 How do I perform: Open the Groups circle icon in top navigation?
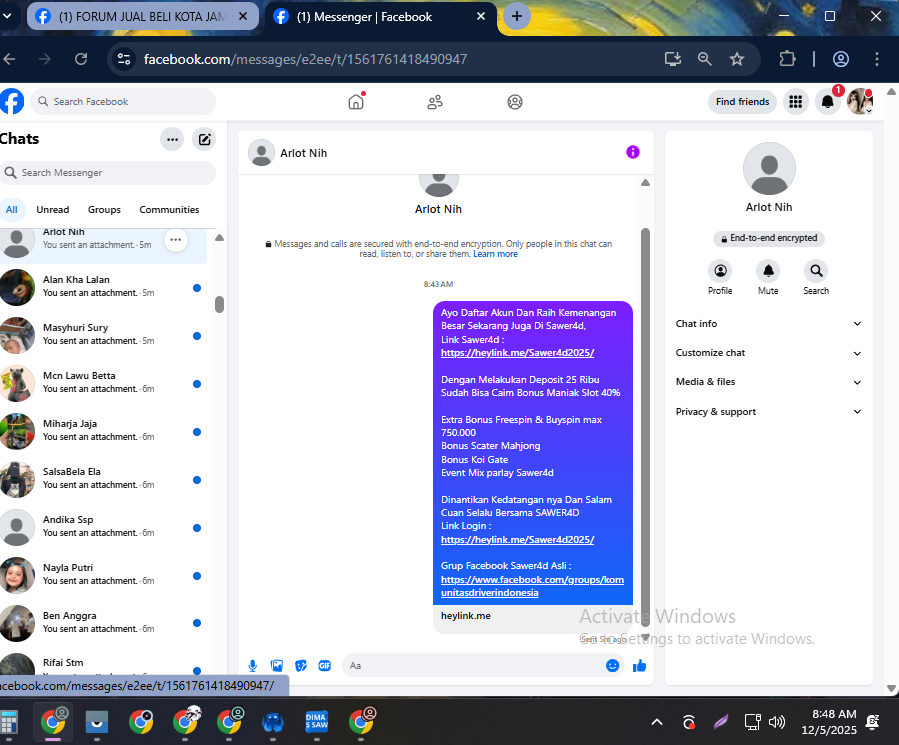coord(515,102)
